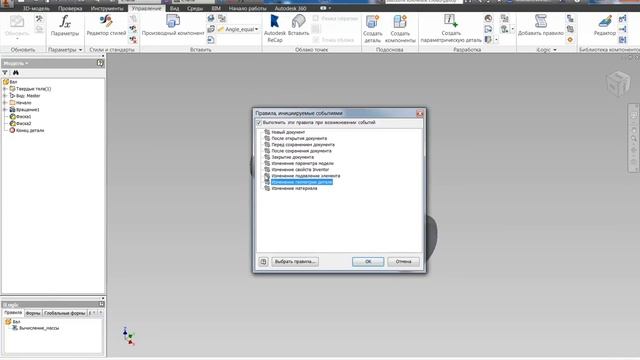The width and height of the screenshot is (640, 360).
Task: Click the gear icon in the iLogic ribbon group
Action: tap(570, 40)
